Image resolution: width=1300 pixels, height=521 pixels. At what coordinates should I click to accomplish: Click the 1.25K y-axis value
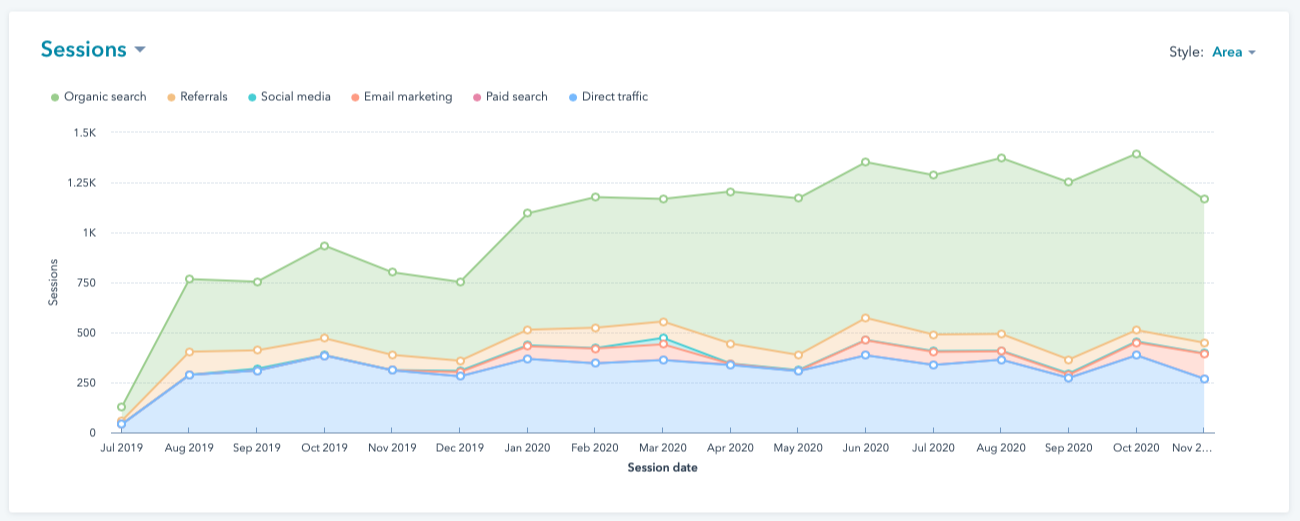[80, 183]
